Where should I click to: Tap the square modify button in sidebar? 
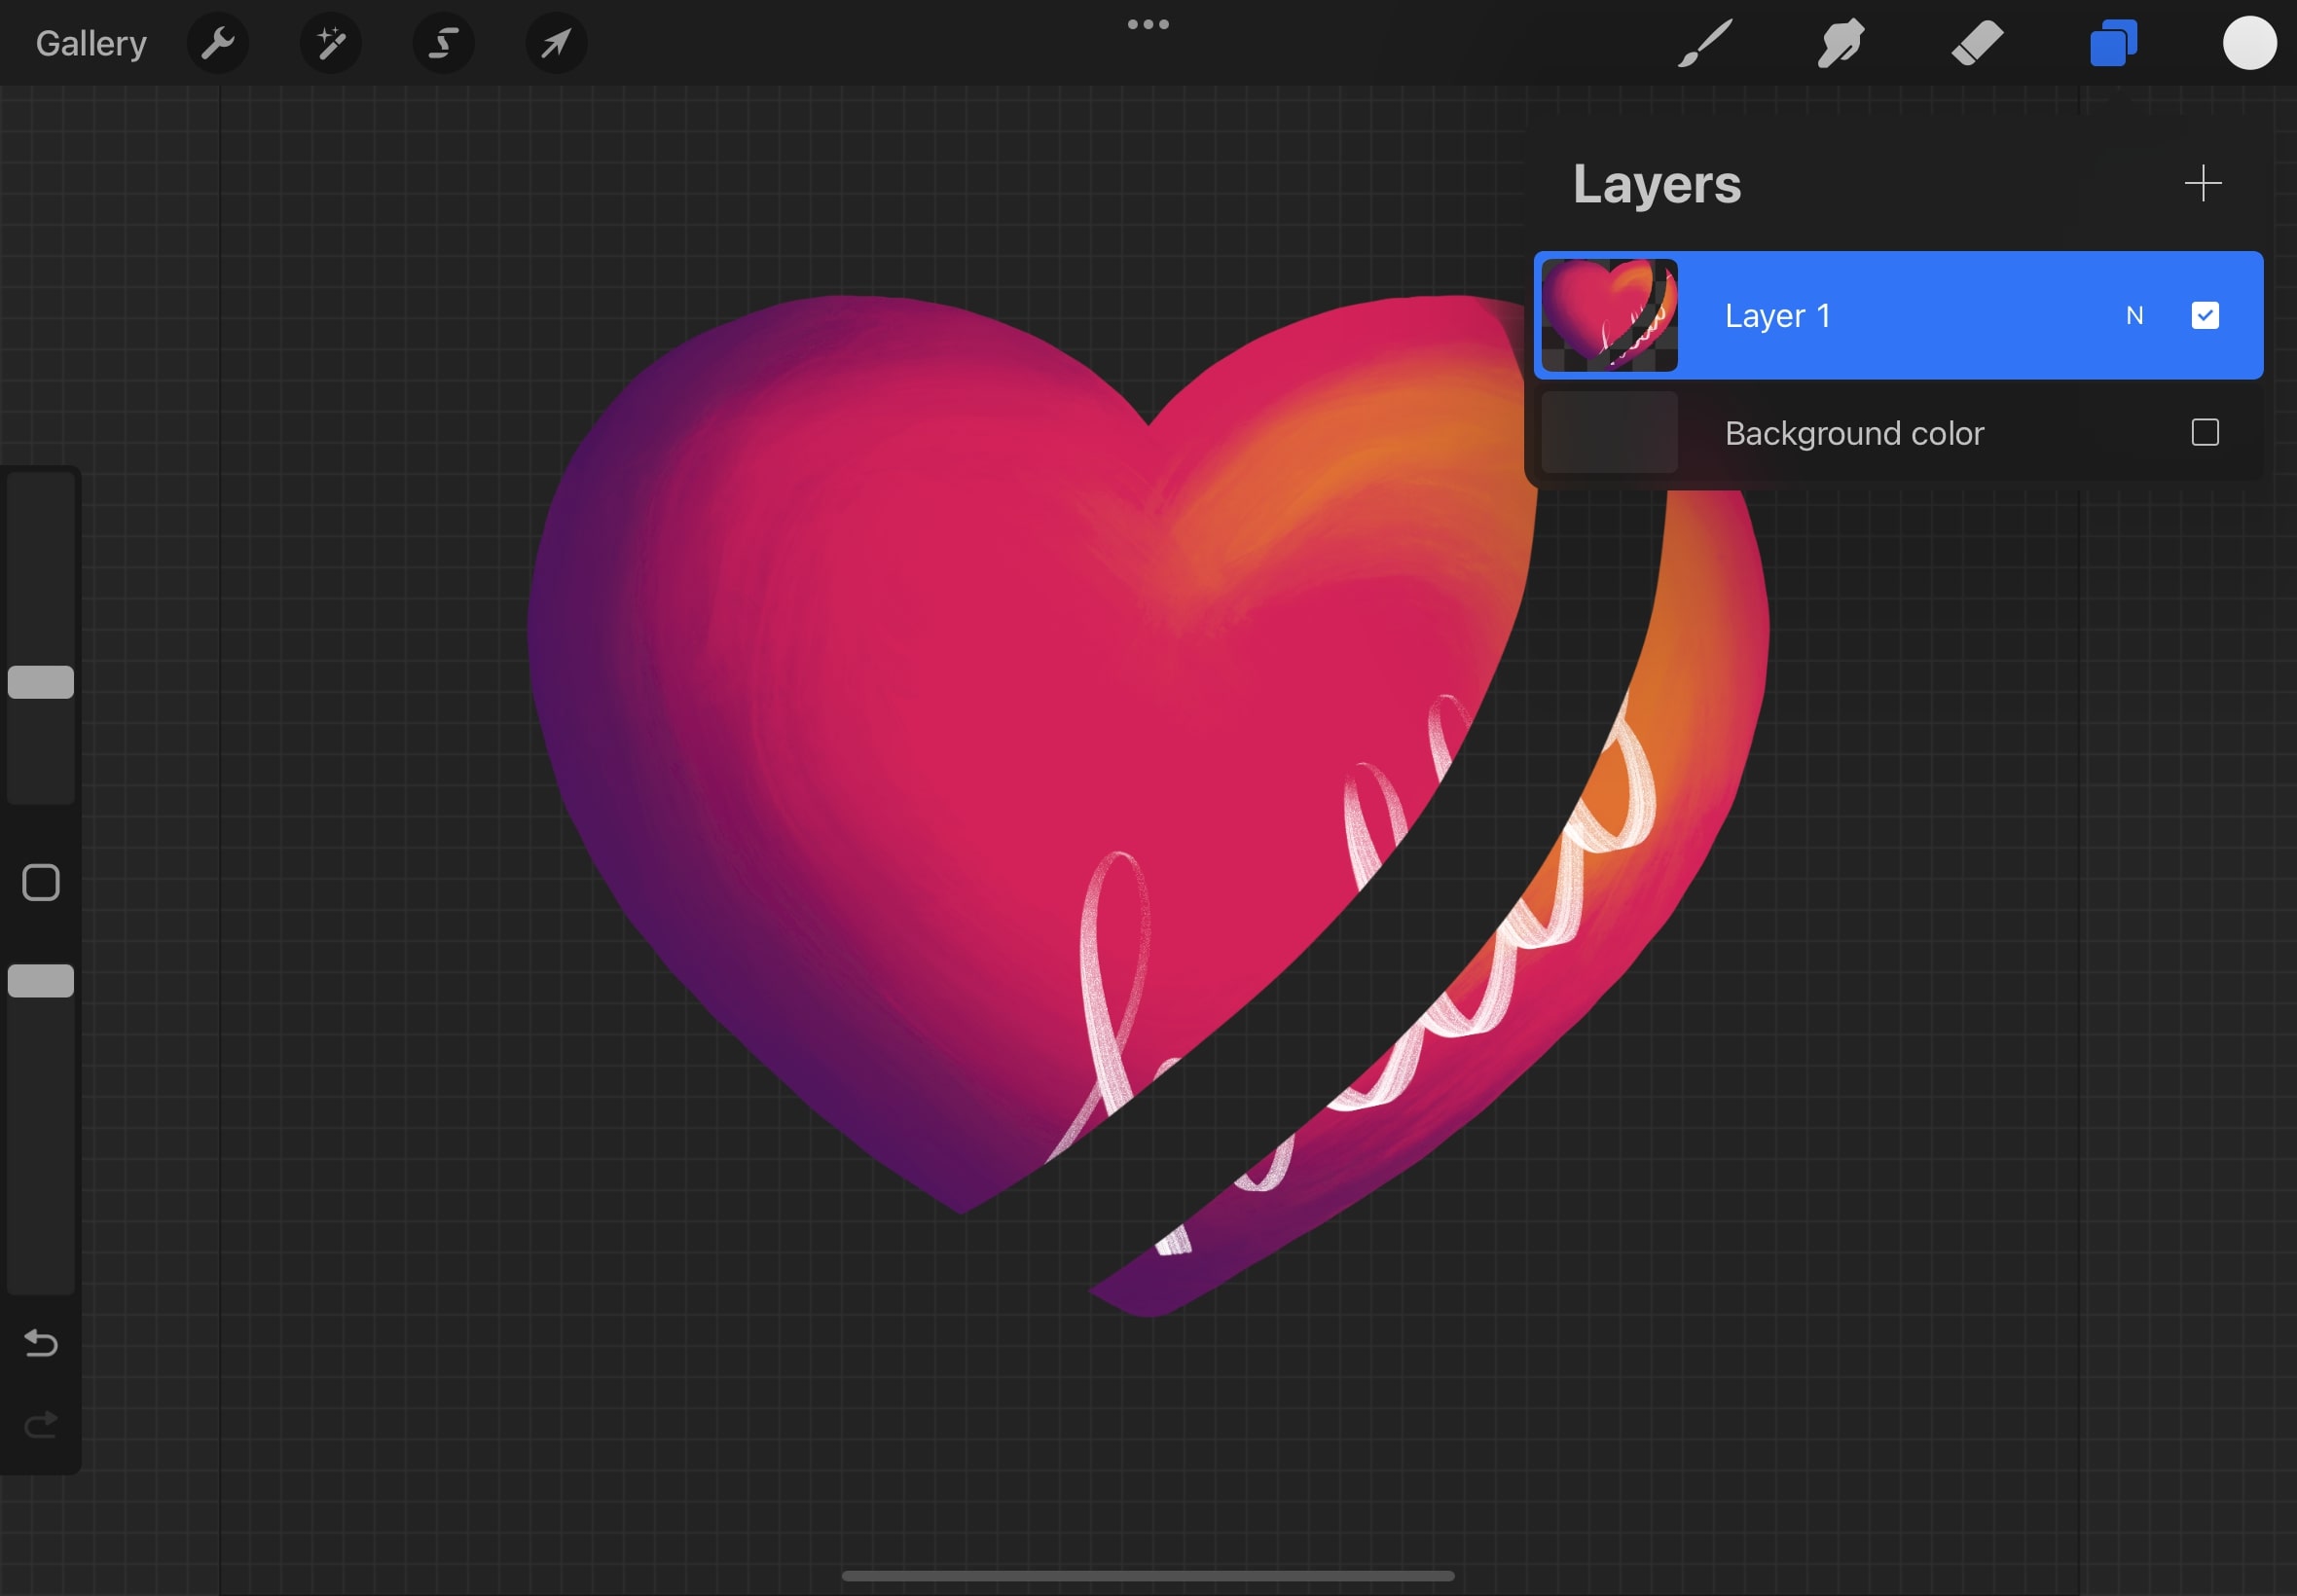[41, 883]
